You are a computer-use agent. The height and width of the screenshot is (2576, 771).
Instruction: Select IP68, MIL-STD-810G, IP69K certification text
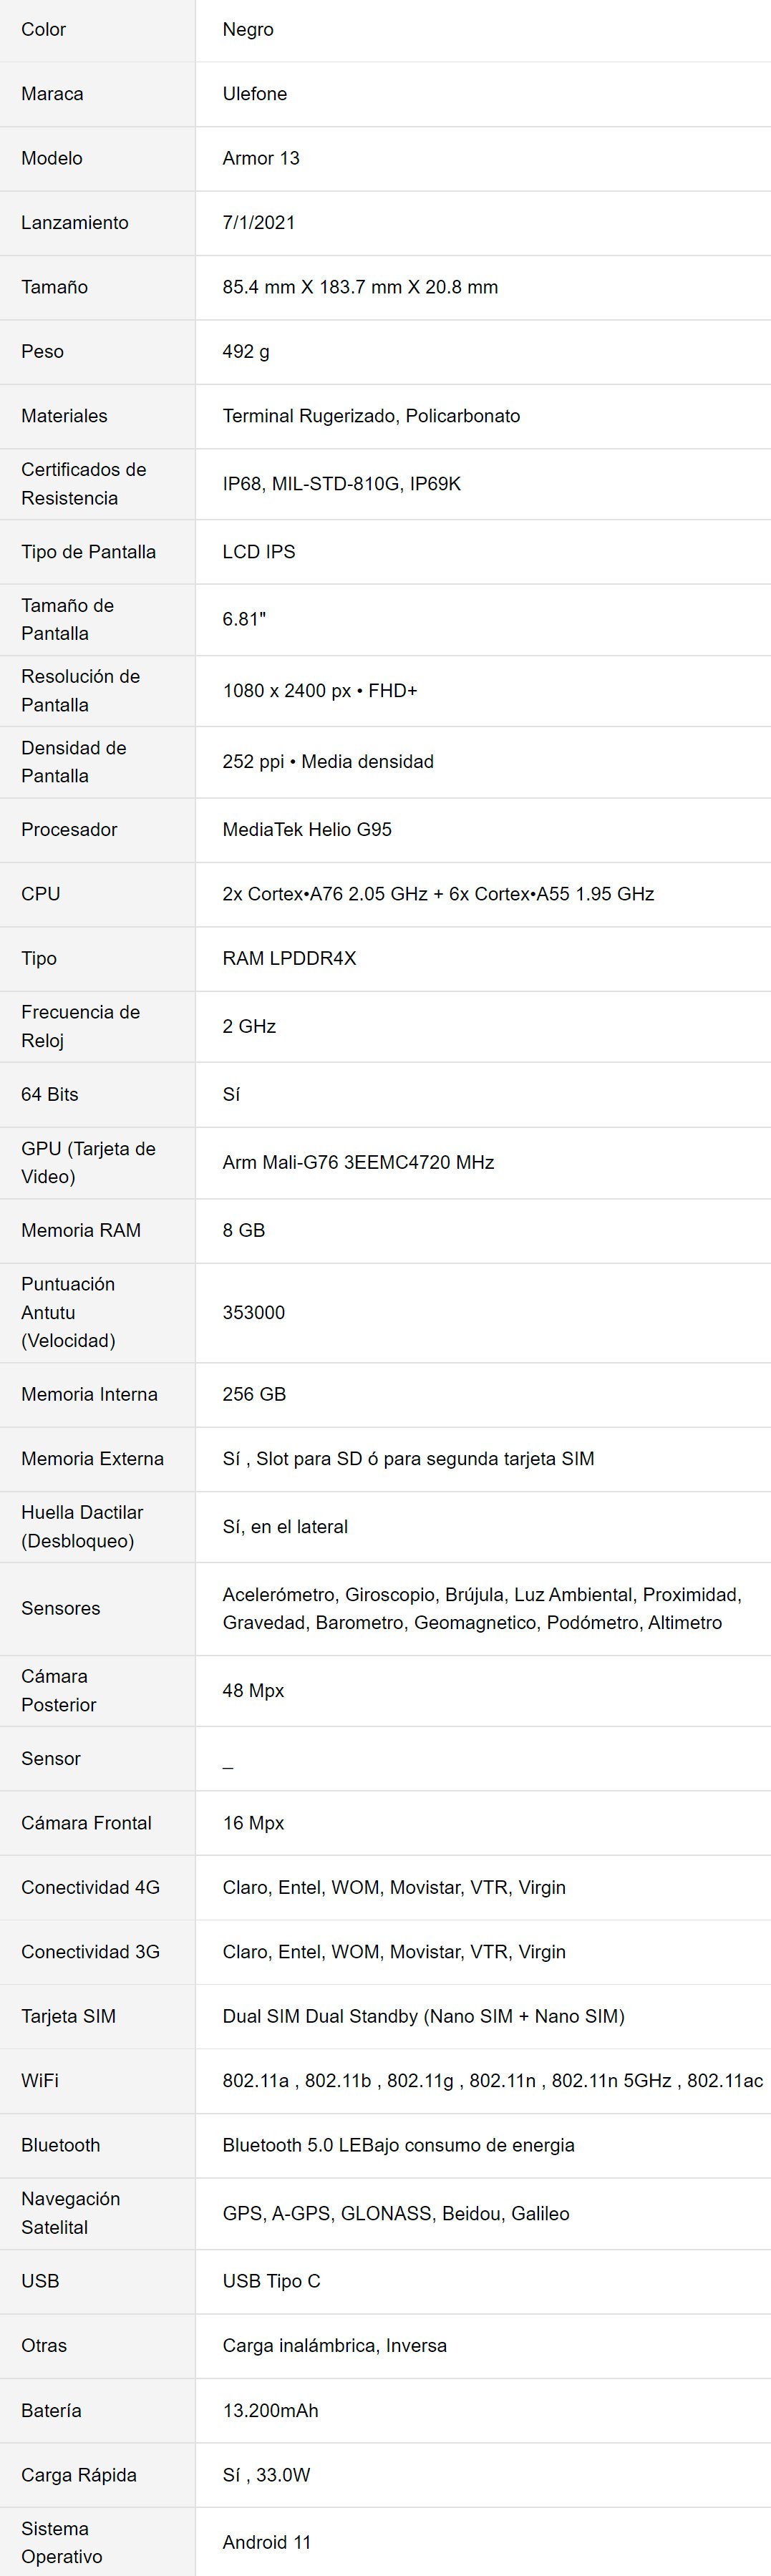(342, 484)
